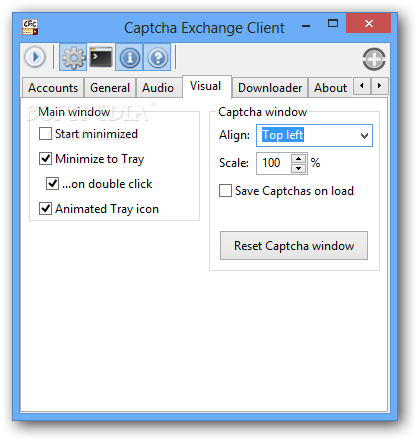Show the console log window icon
The image size is (418, 441).
[x=101, y=57]
